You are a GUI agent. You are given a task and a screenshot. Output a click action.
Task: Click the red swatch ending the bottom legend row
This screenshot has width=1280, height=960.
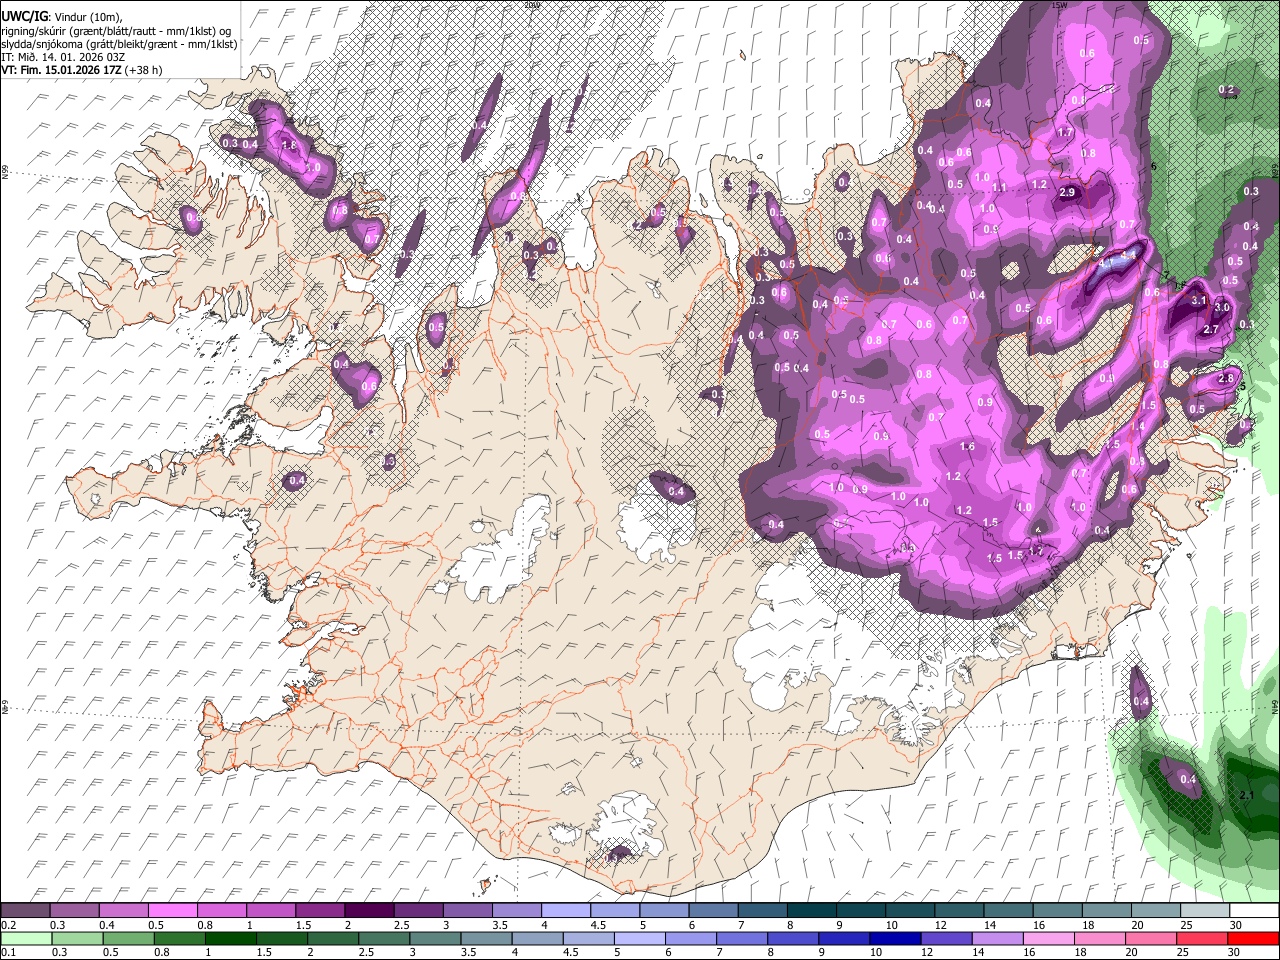(1253, 938)
